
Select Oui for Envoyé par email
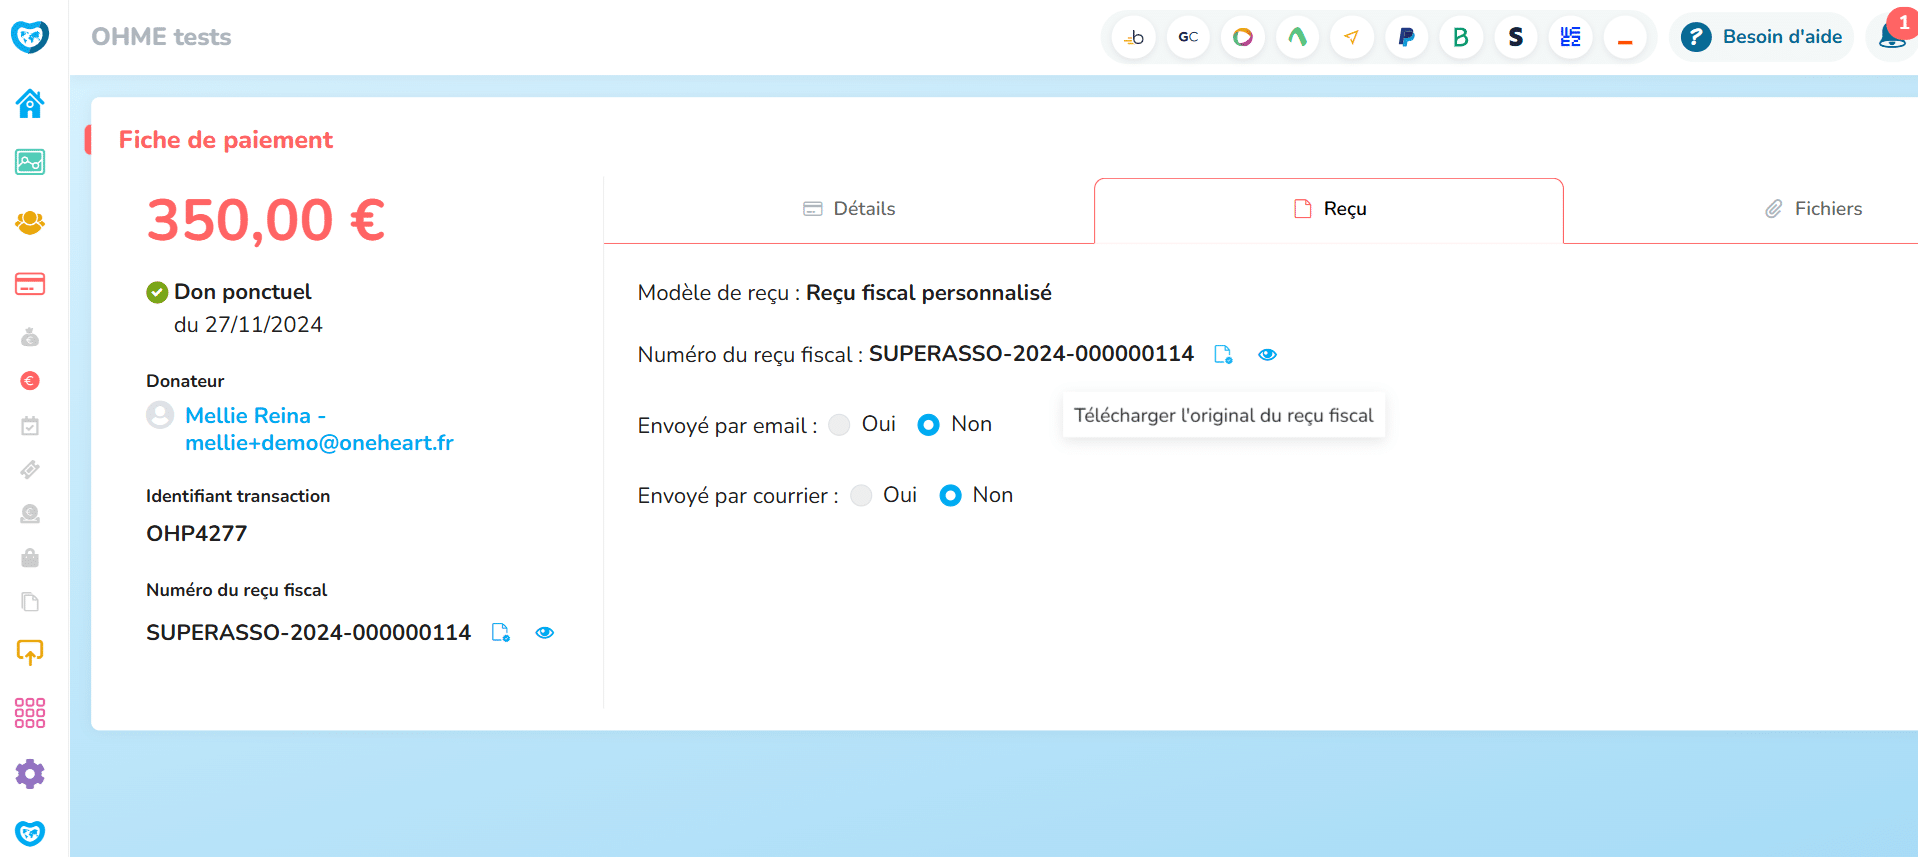point(840,425)
